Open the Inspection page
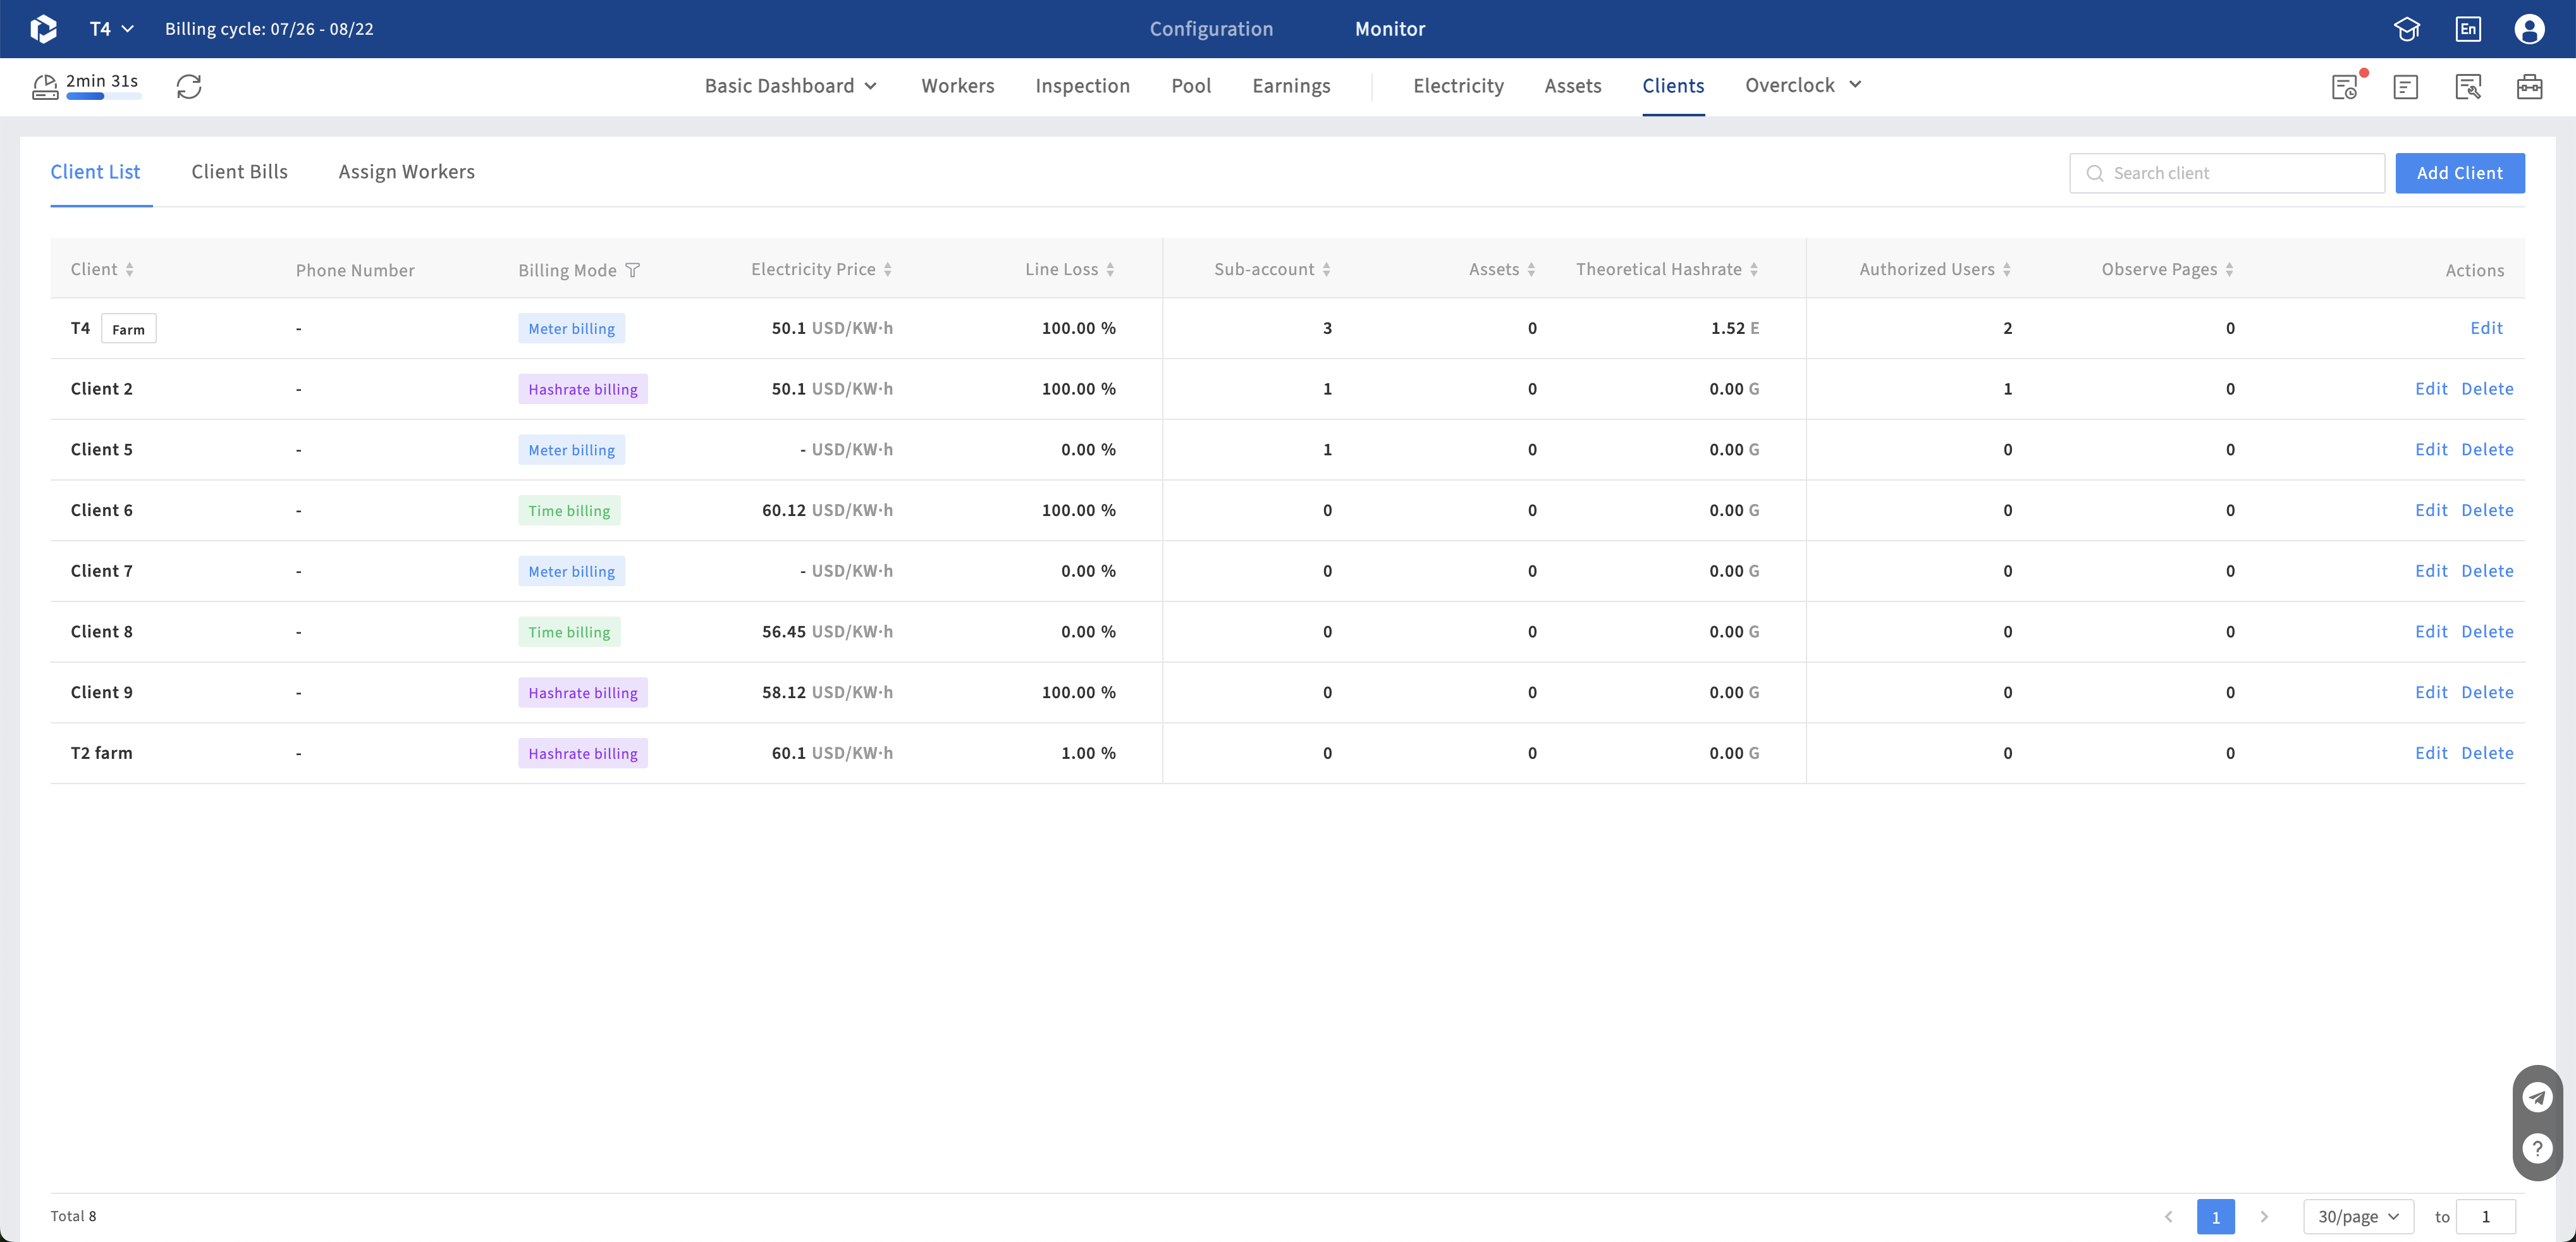 pyautogui.click(x=1082, y=86)
